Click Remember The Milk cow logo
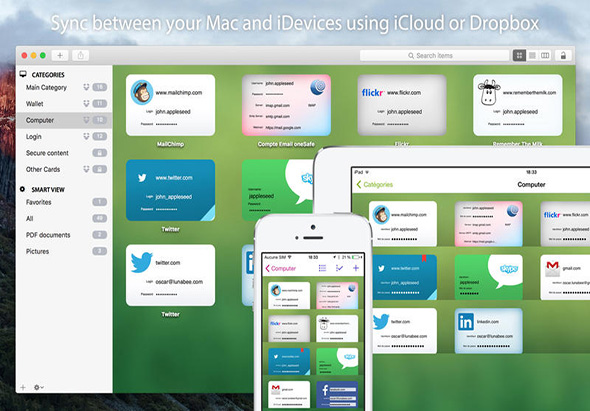590x411 pixels. [x=488, y=92]
